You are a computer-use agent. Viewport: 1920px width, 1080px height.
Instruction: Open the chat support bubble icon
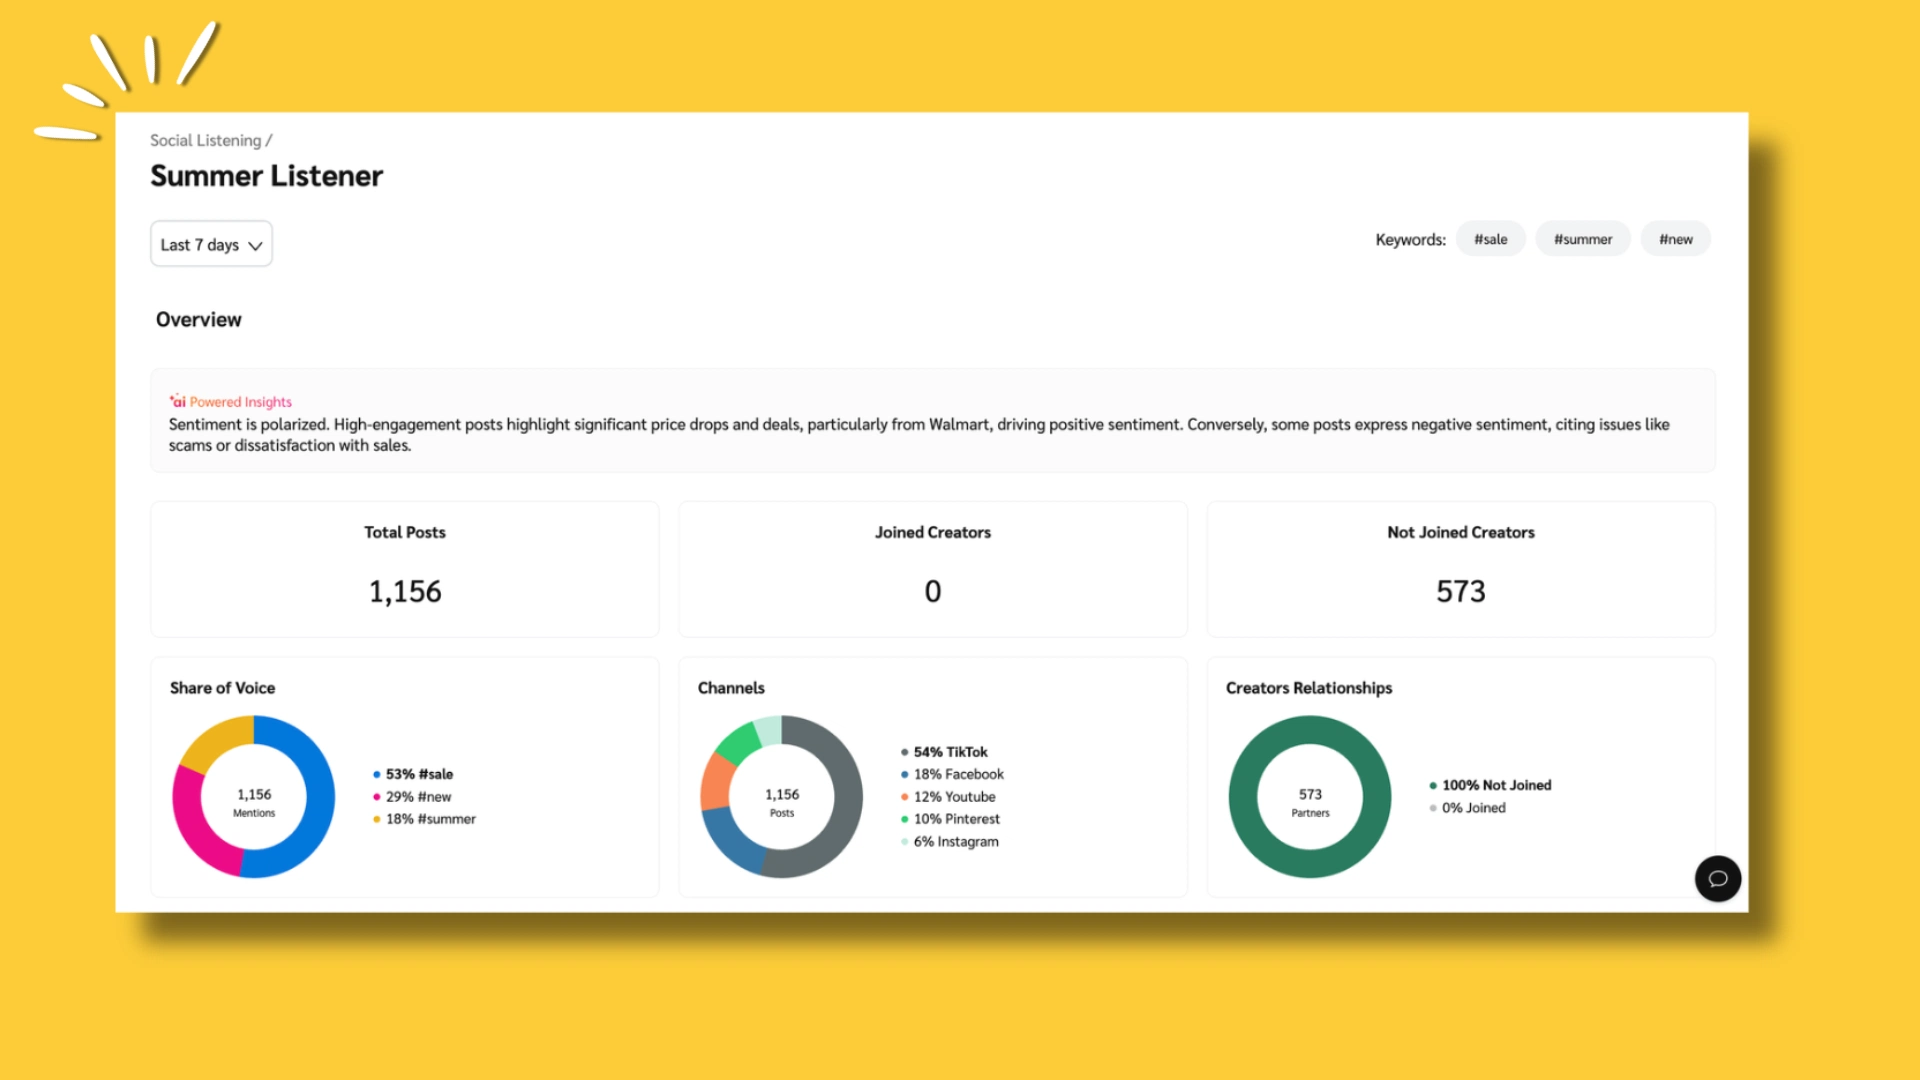(x=1717, y=879)
